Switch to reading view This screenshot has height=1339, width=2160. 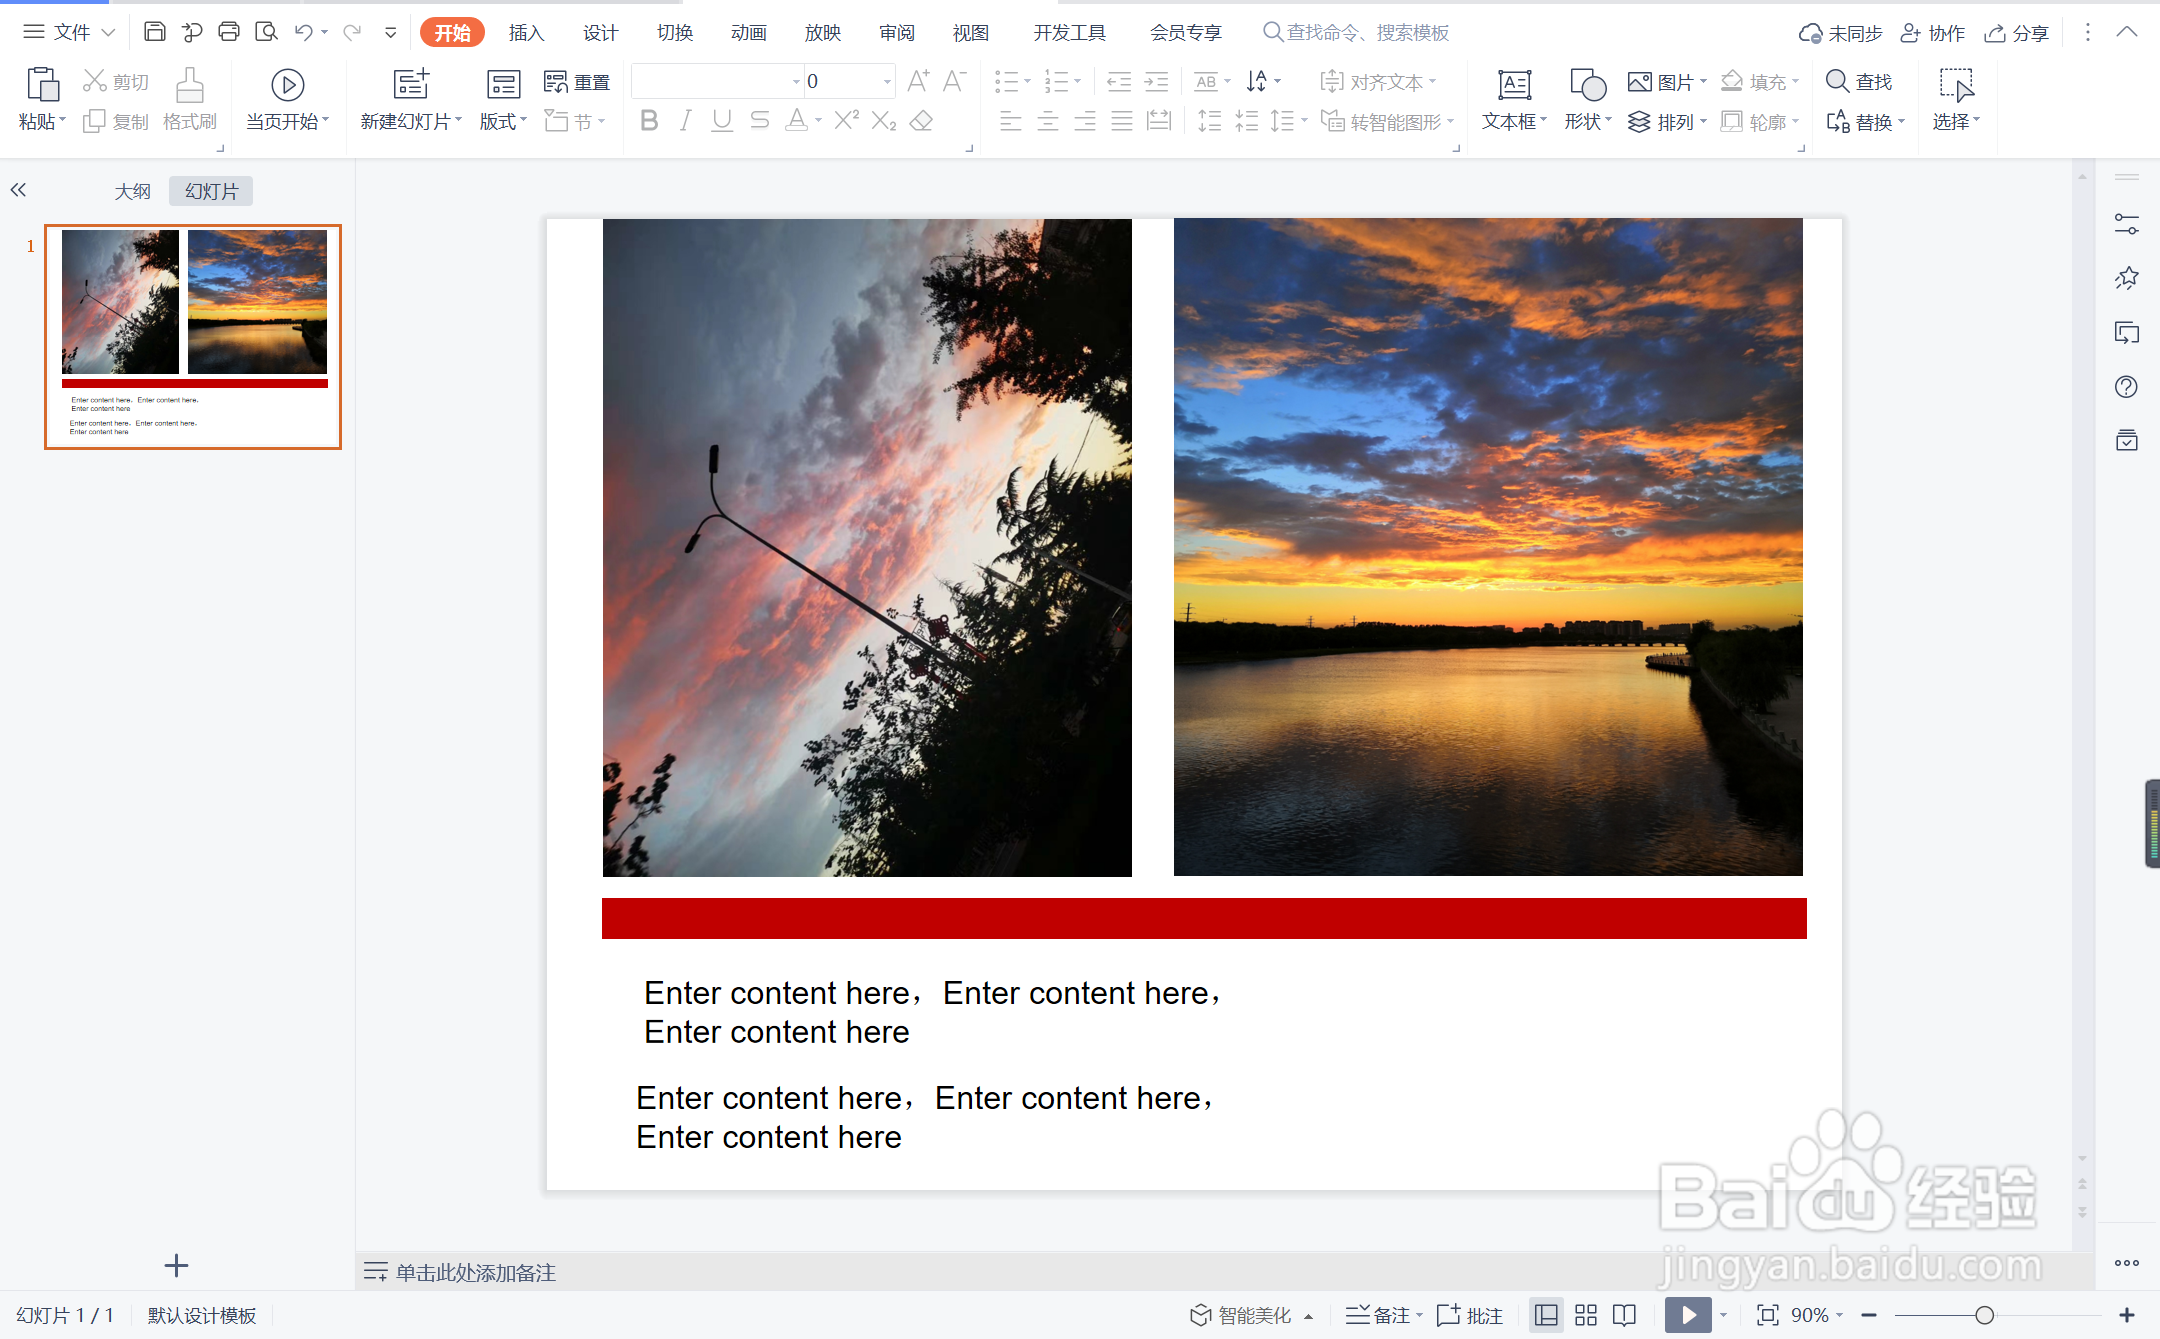click(x=1625, y=1315)
